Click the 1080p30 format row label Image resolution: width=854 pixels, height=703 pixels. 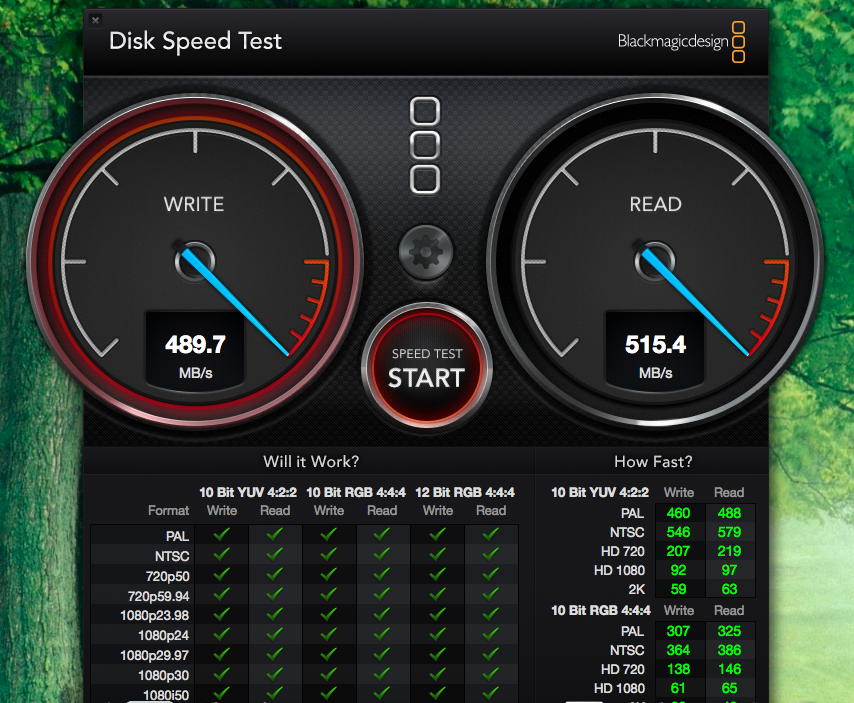(x=163, y=676)
